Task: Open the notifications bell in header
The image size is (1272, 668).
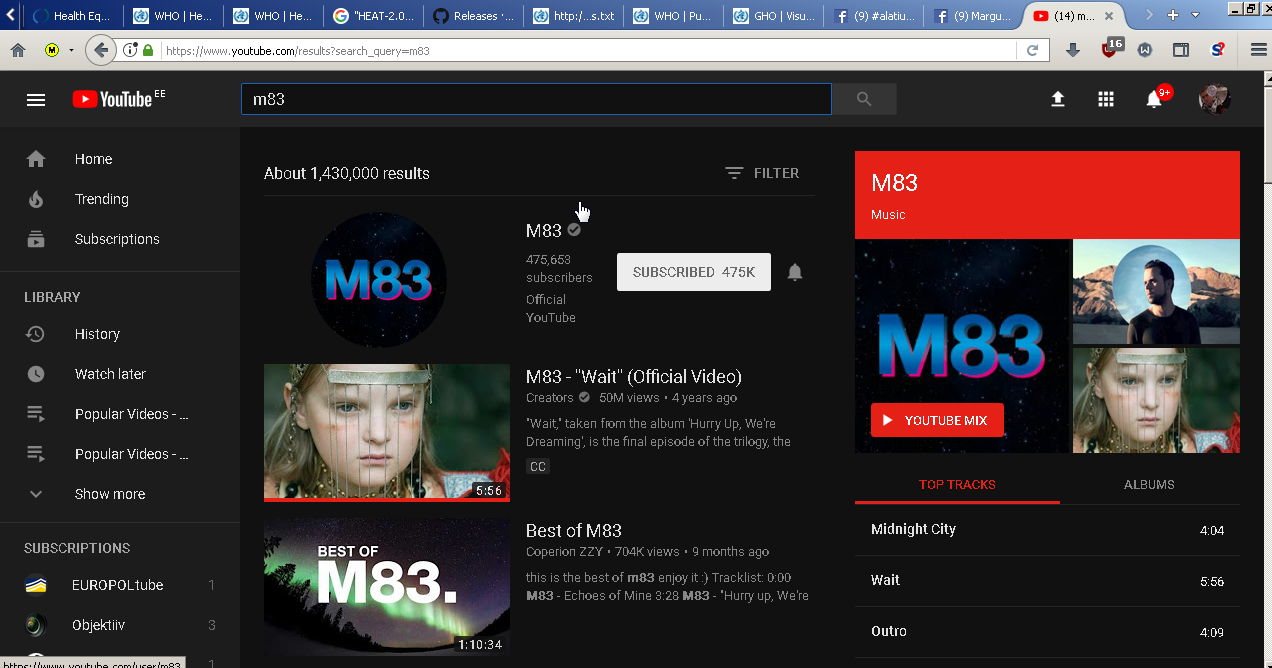Action: click(x=1154, y=99)
